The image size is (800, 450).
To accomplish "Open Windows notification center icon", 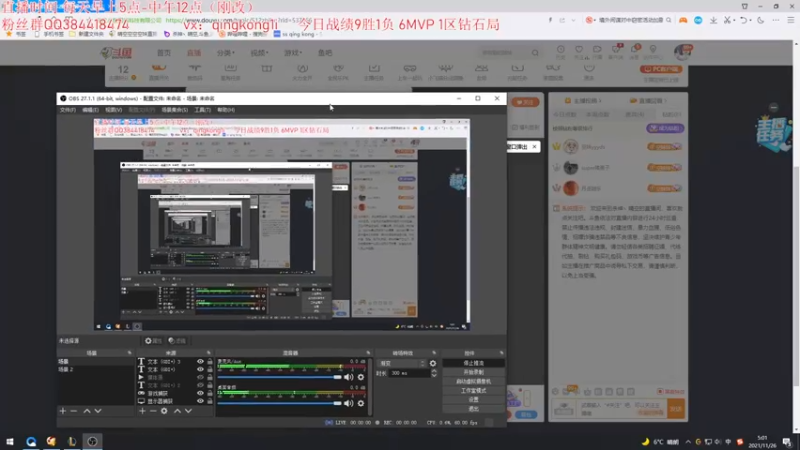I will point(787,442).
